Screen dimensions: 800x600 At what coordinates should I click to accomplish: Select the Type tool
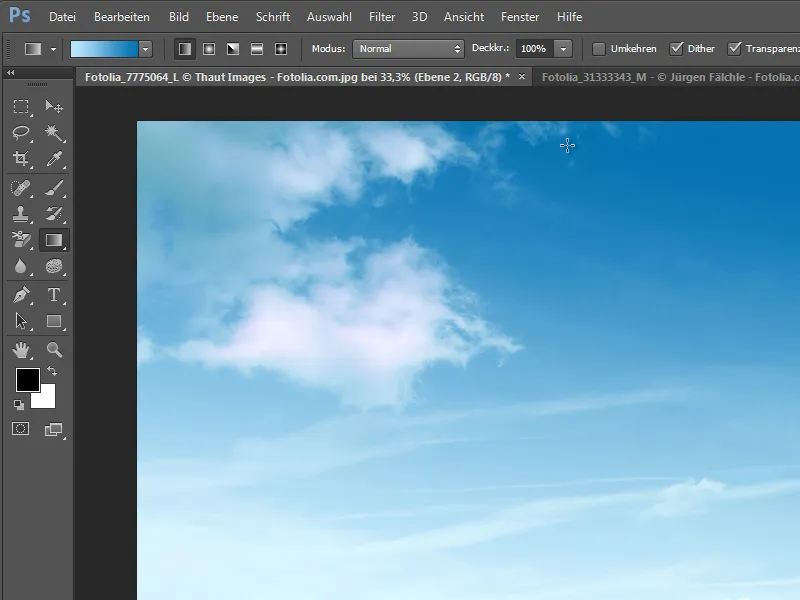54,295
